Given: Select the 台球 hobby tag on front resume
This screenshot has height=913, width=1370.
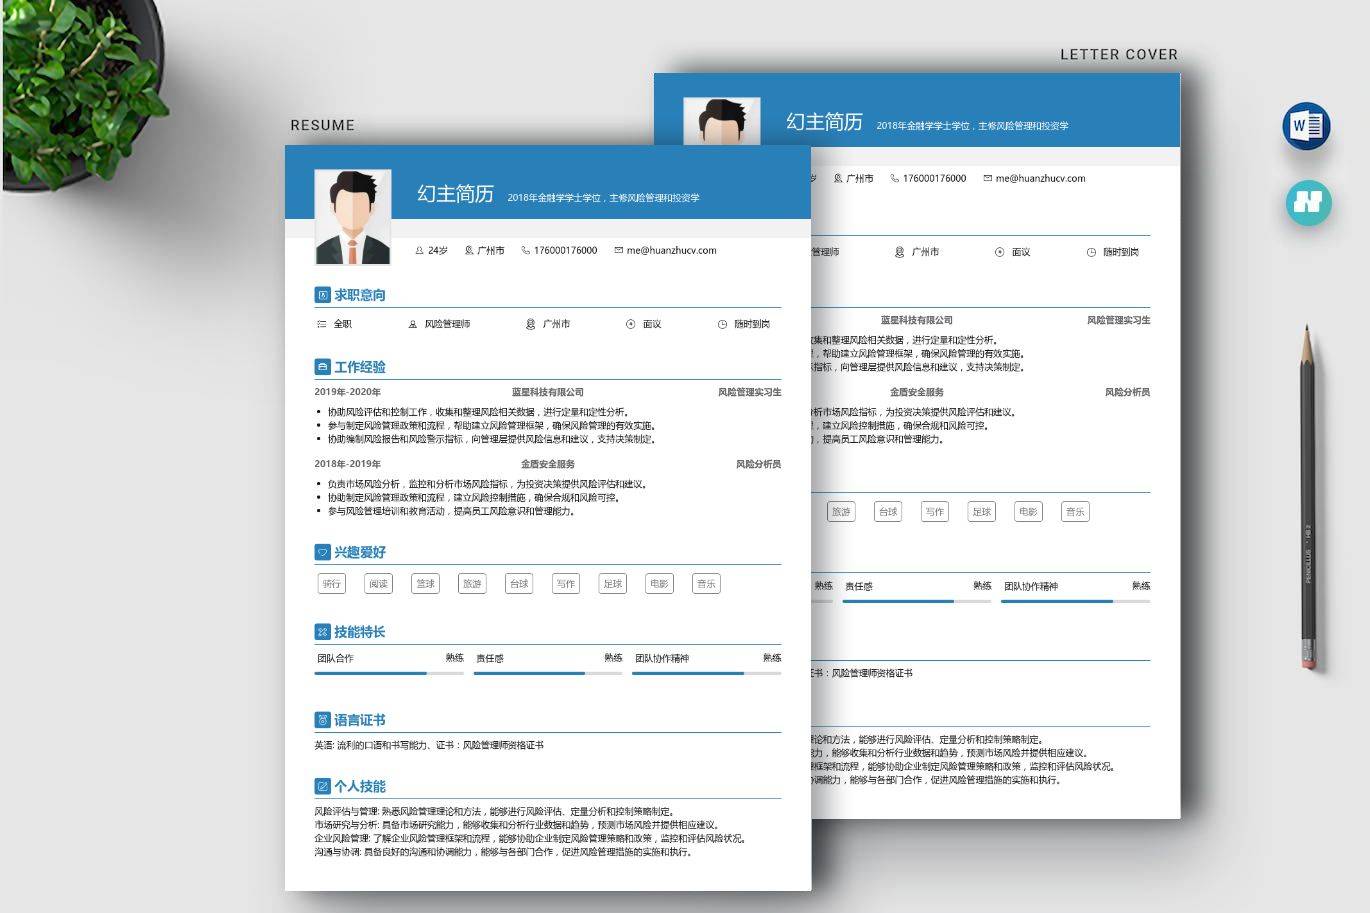Looking at the screenshot, I should pos(519,584).
